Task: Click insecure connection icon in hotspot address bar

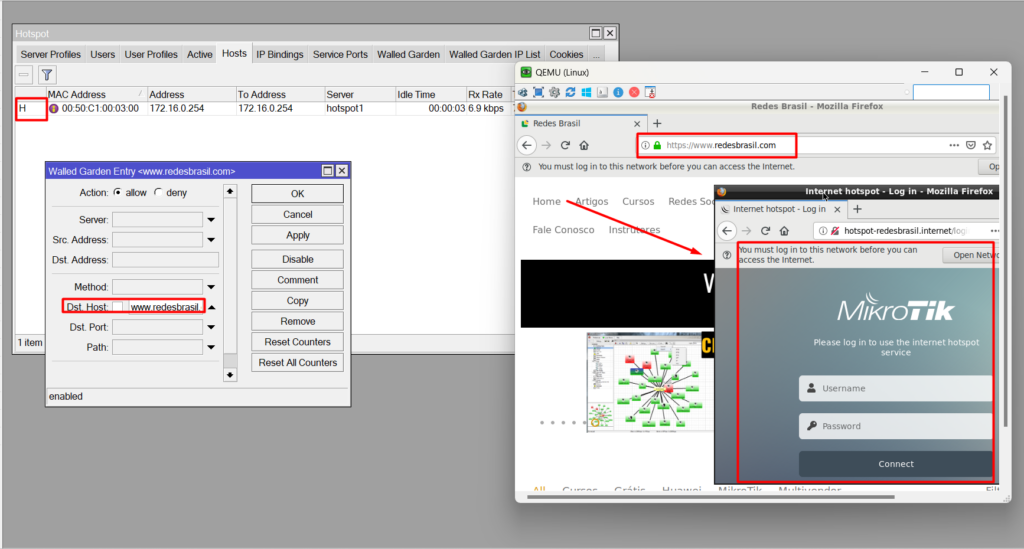Action: coord(835,230)
